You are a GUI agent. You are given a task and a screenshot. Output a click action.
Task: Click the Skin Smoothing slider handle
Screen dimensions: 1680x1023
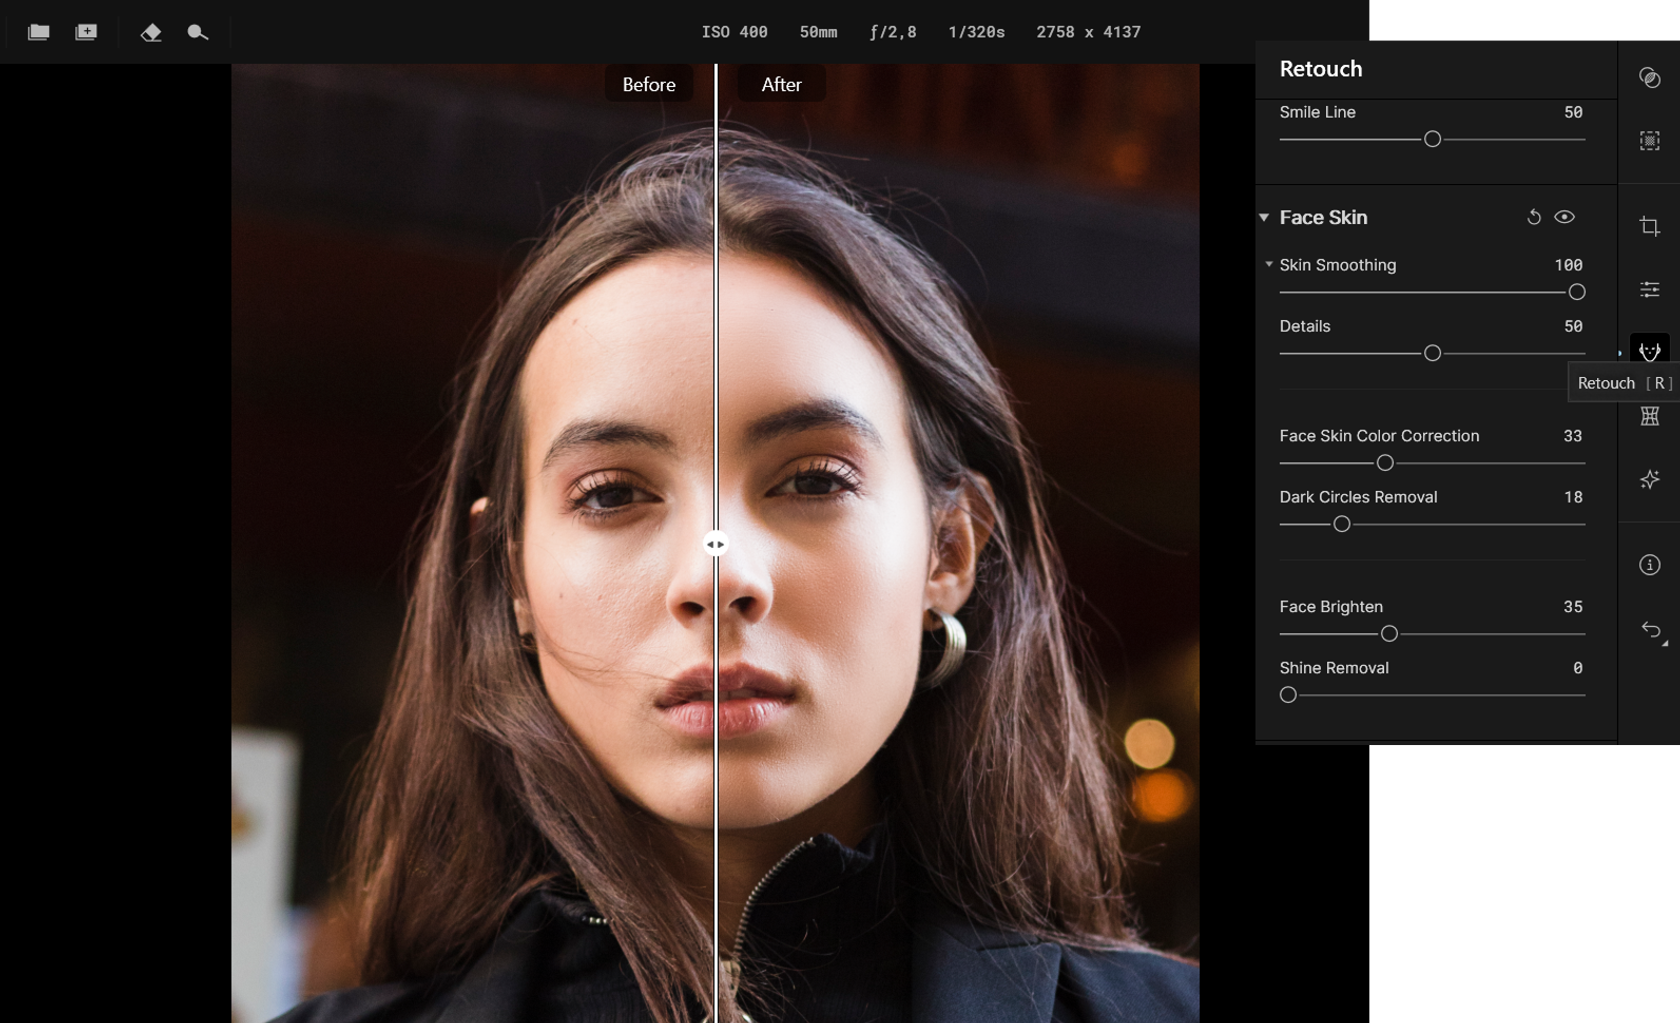(1576, 292)
